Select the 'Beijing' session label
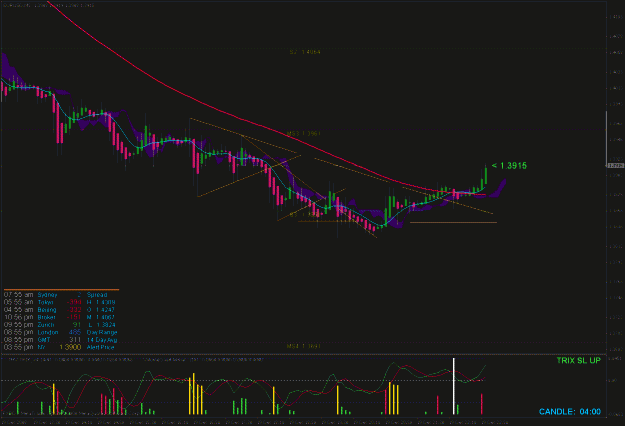The width and height of the screenshot is (625, 426). coord(47,310)
